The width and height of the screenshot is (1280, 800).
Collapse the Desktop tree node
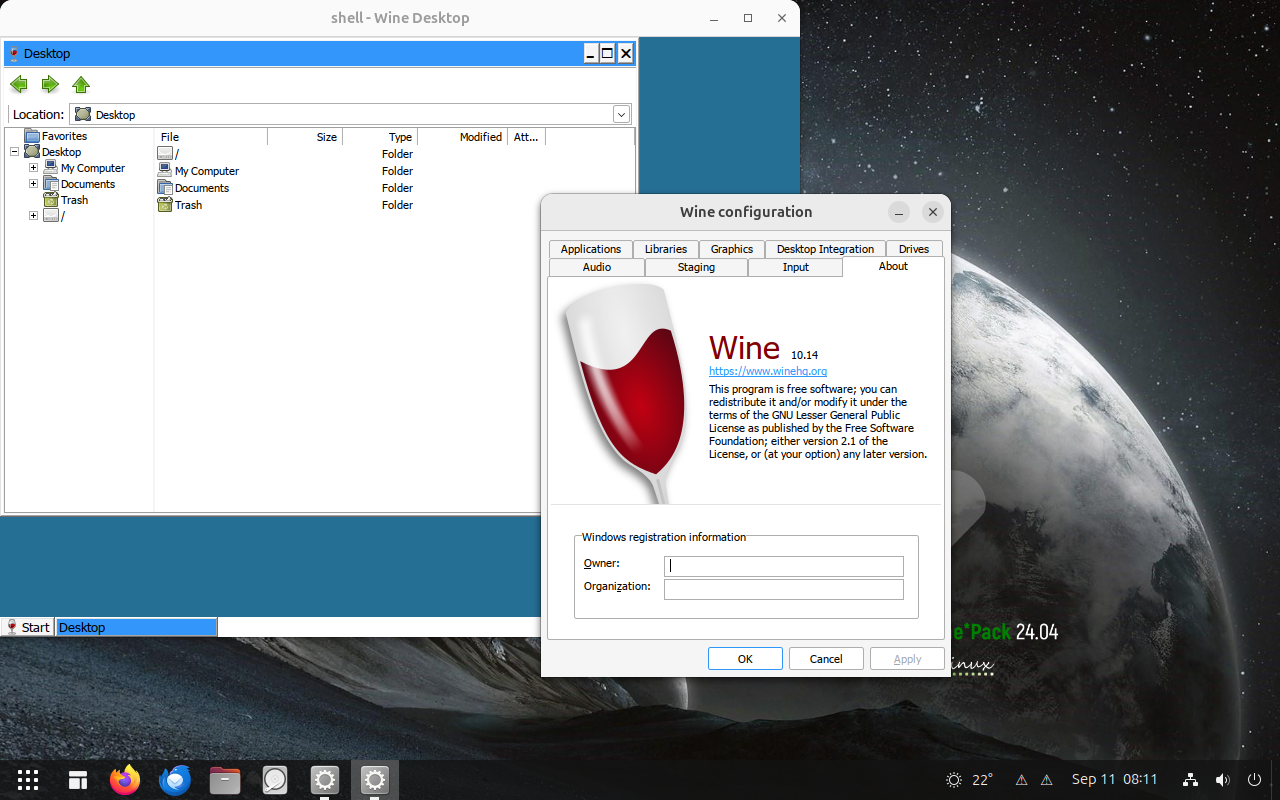[x=15, y=152]
